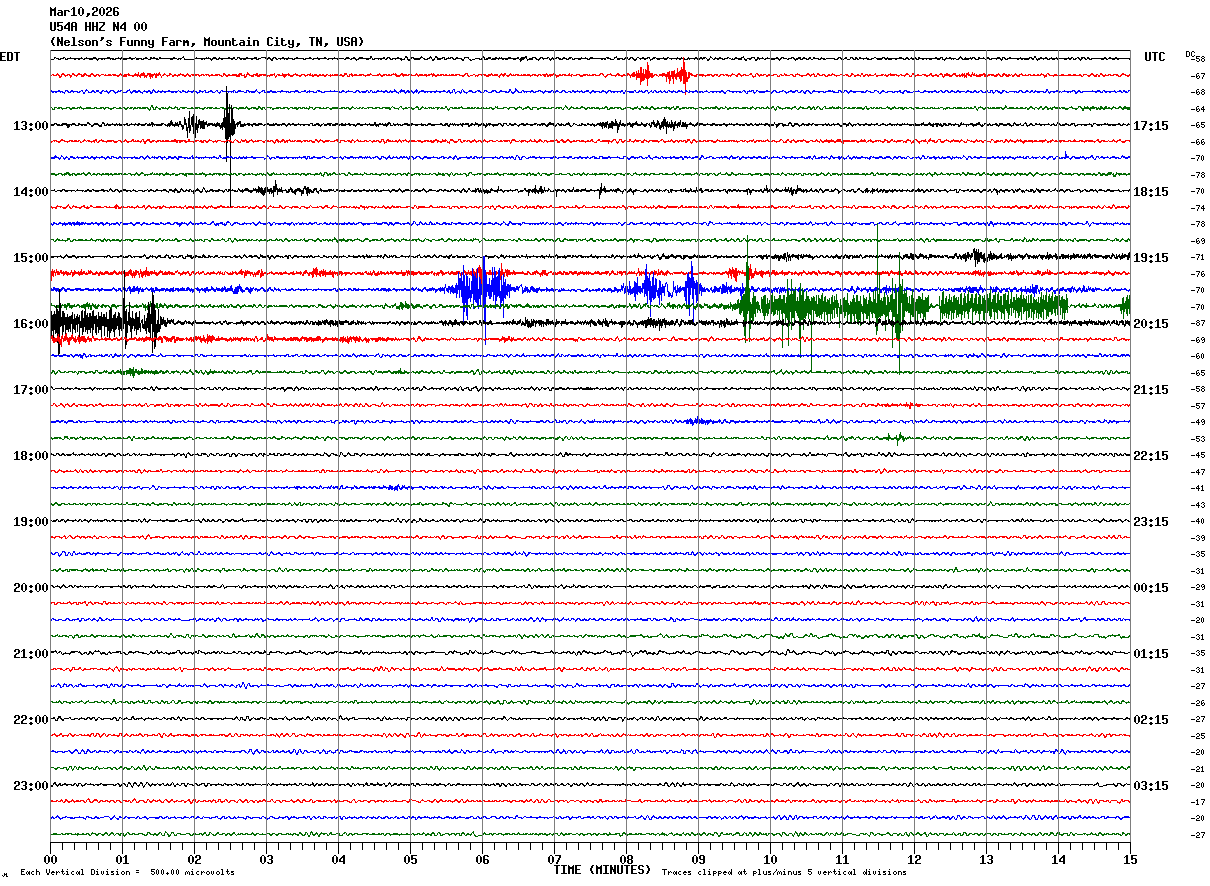Click the 17:15 UTC time label
The width and height of the screenshot is (1210, 886).
pyautogui.click(x=1152, y=126)
